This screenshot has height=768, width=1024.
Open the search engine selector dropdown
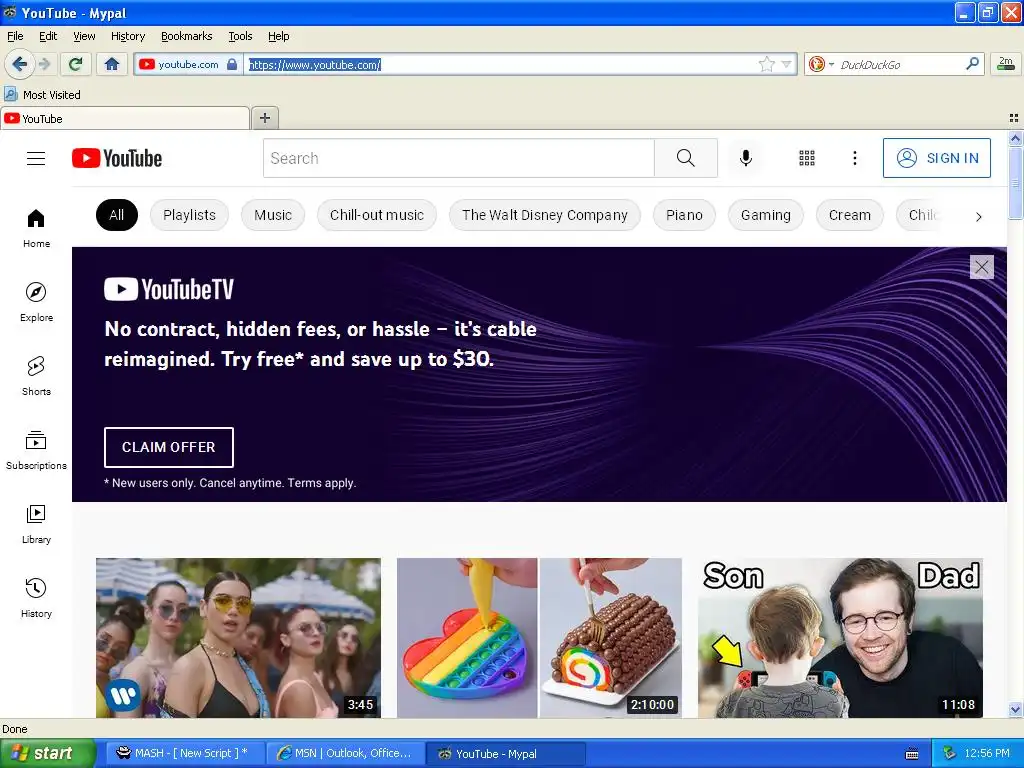point(821,64)
